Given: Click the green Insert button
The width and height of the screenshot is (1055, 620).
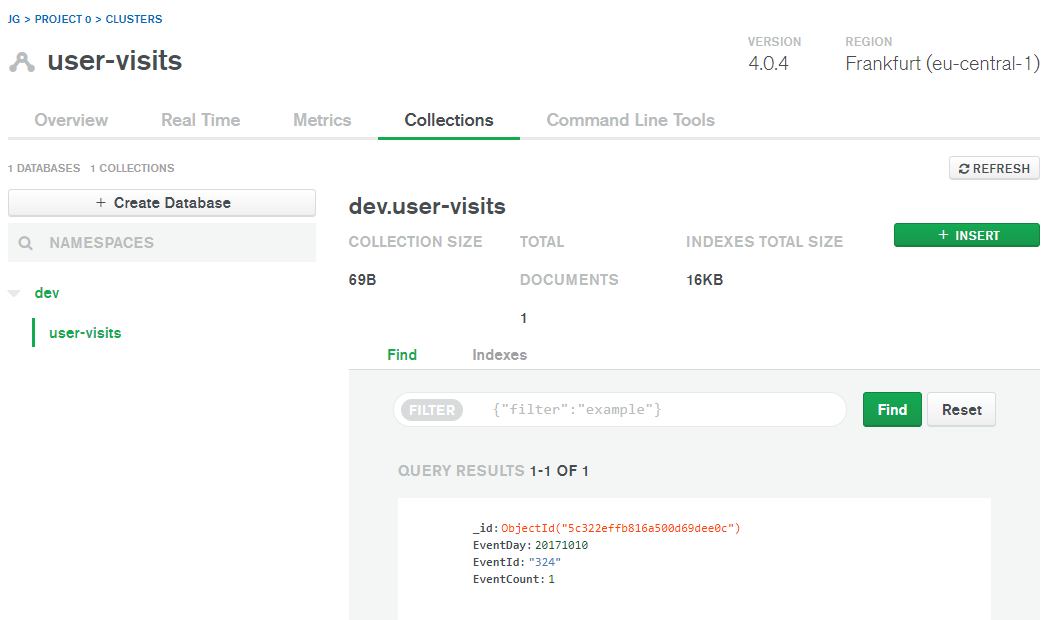Looking at the screenshot, I should click(966, 235).
